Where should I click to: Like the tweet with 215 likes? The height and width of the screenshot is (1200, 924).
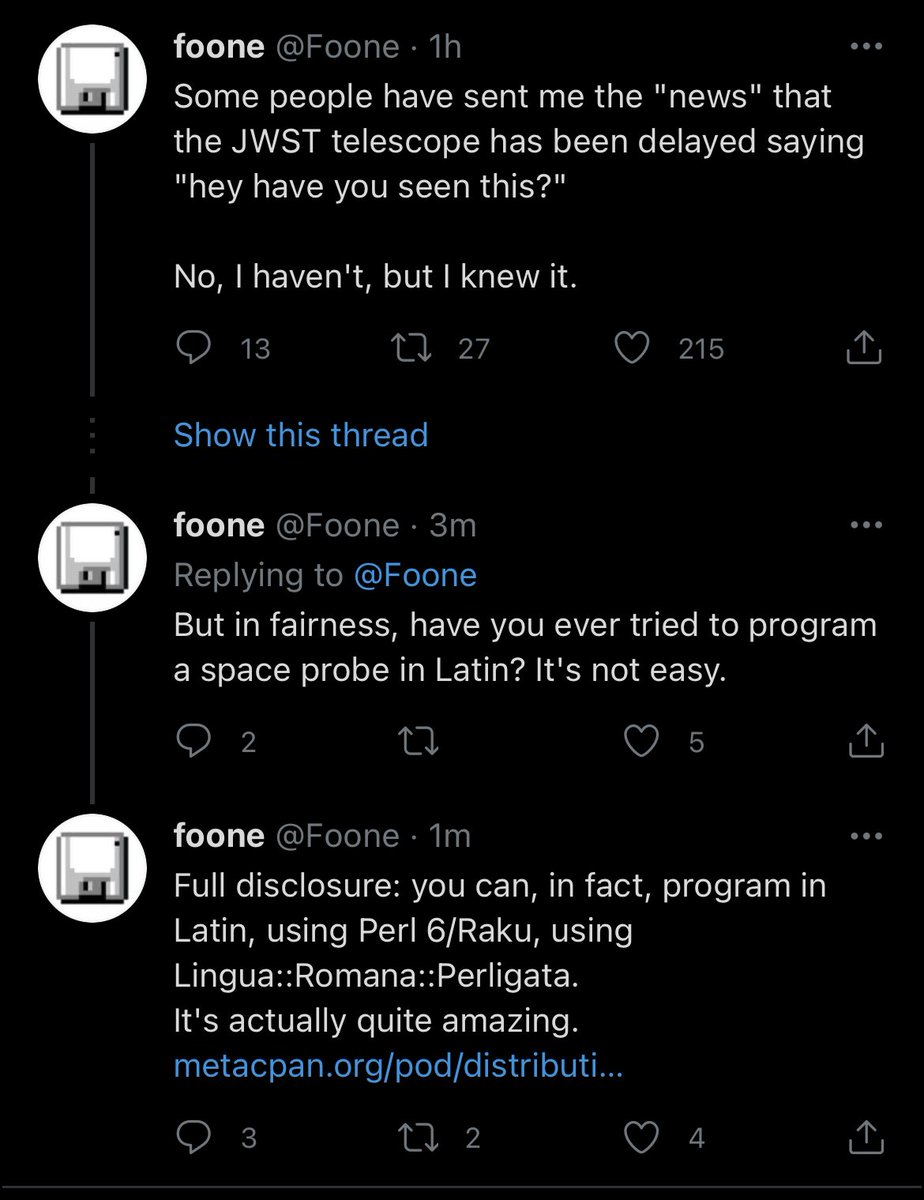pyautogui.click(x=630, y=348)
